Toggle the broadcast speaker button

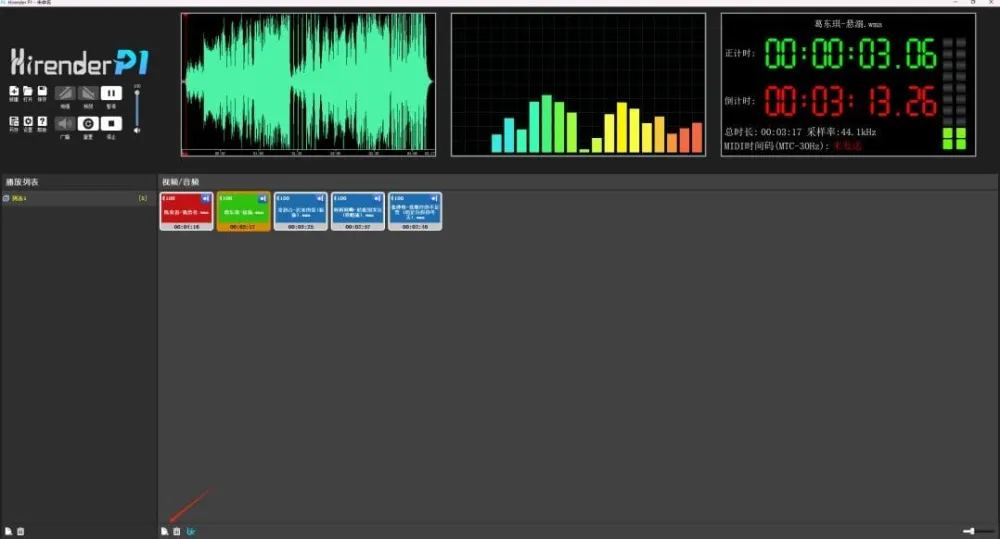[x=64, y=123]
